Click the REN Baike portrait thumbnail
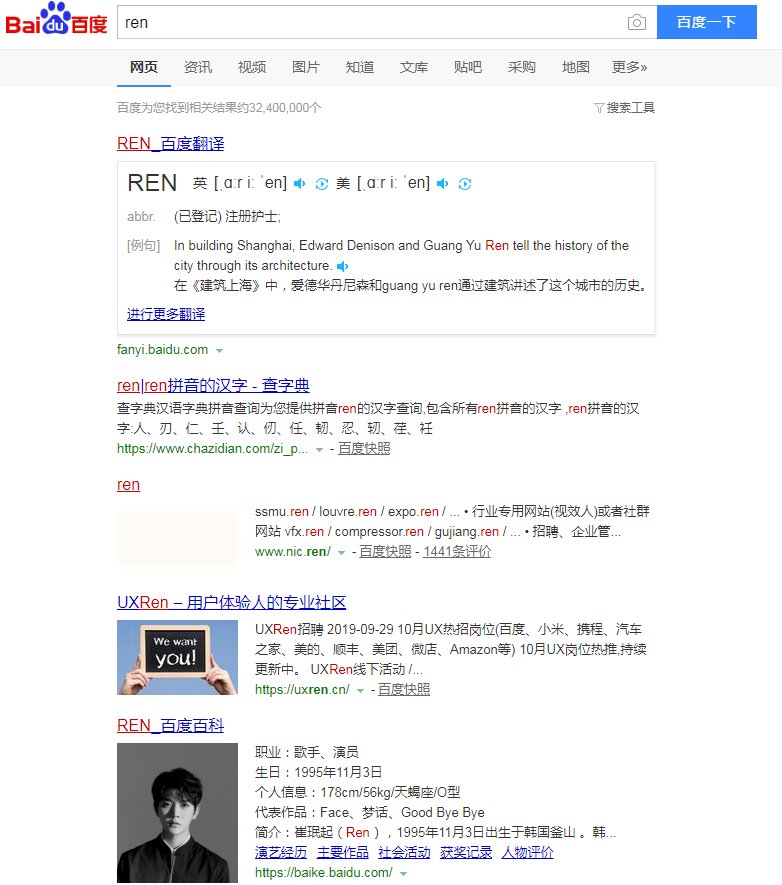Viewport: 782px width, 885px height. [x=177, y=813]
